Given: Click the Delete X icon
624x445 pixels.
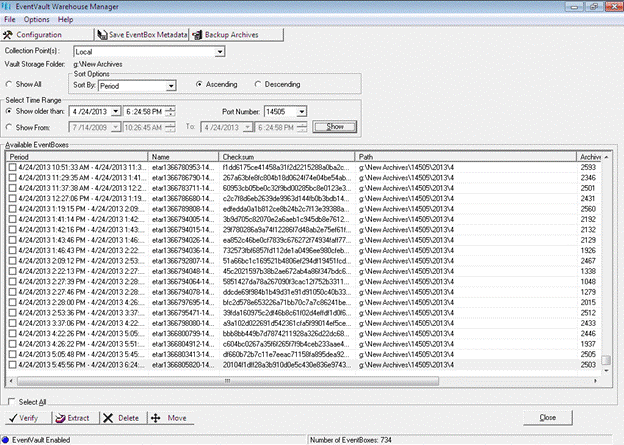Looking at the screenshot, I should point(108,418).
